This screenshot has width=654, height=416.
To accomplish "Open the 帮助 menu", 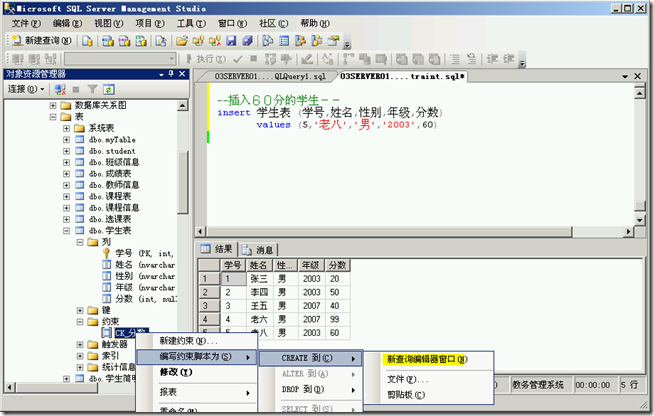I will click(315, 23).
